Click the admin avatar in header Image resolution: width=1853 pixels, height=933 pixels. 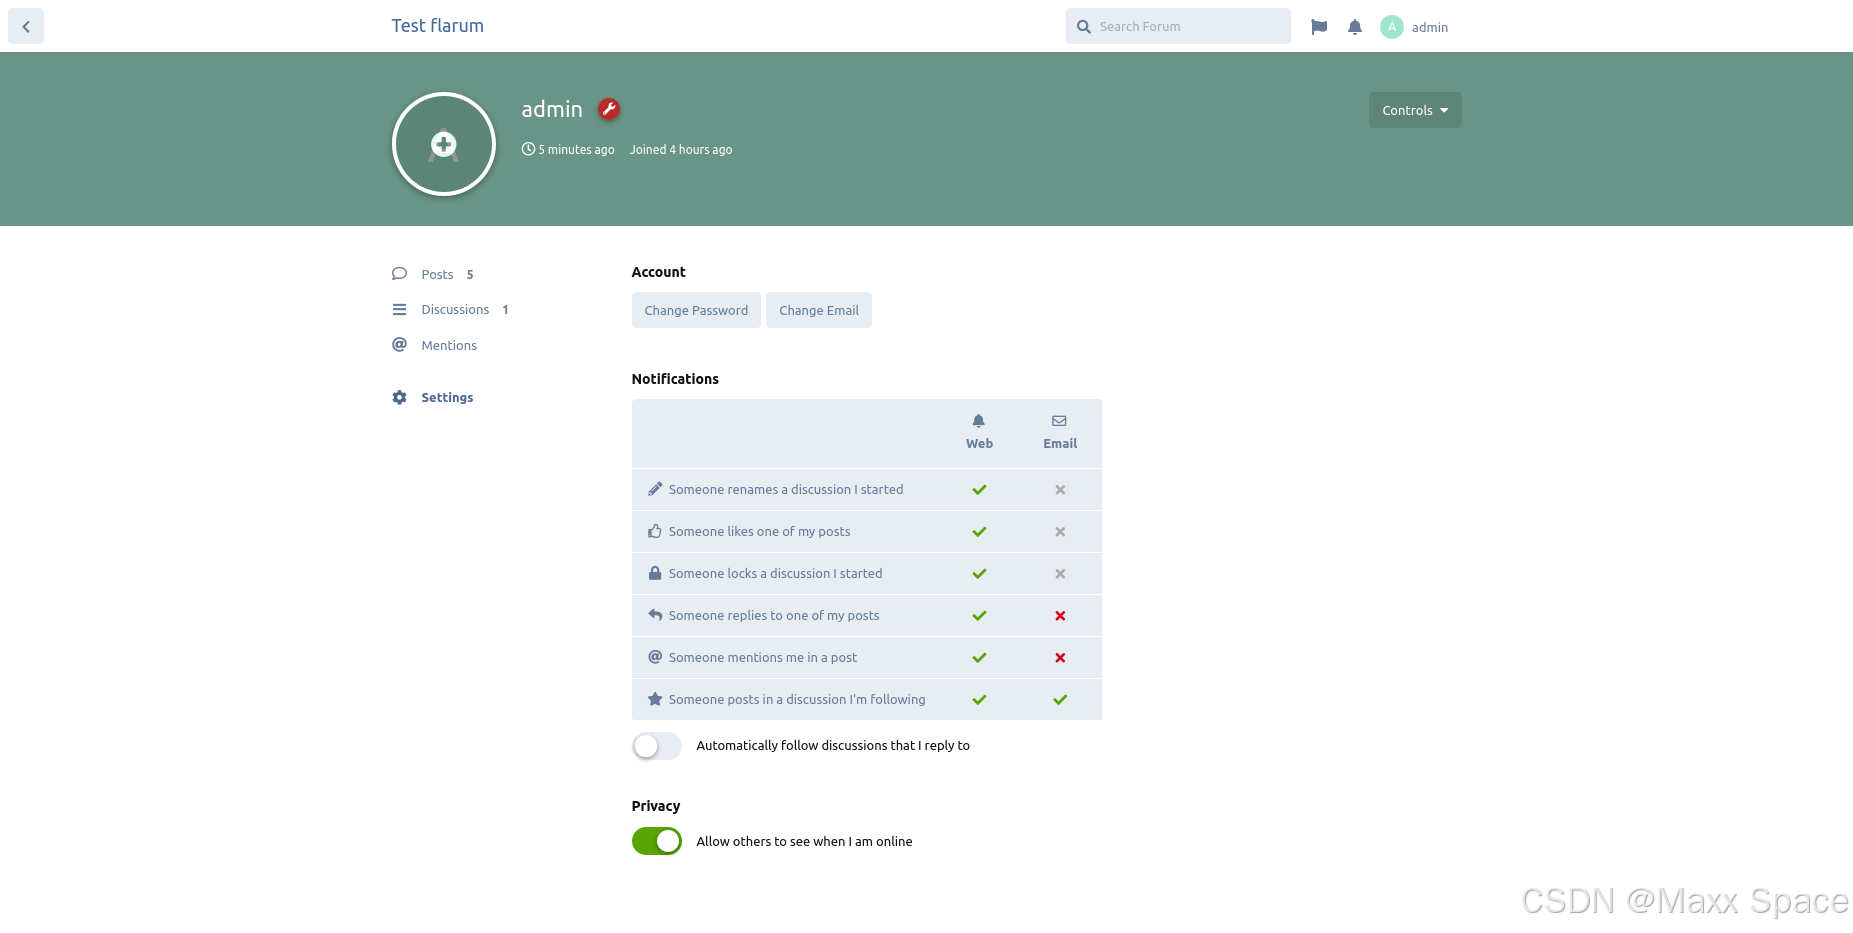tap(1392, 27)
